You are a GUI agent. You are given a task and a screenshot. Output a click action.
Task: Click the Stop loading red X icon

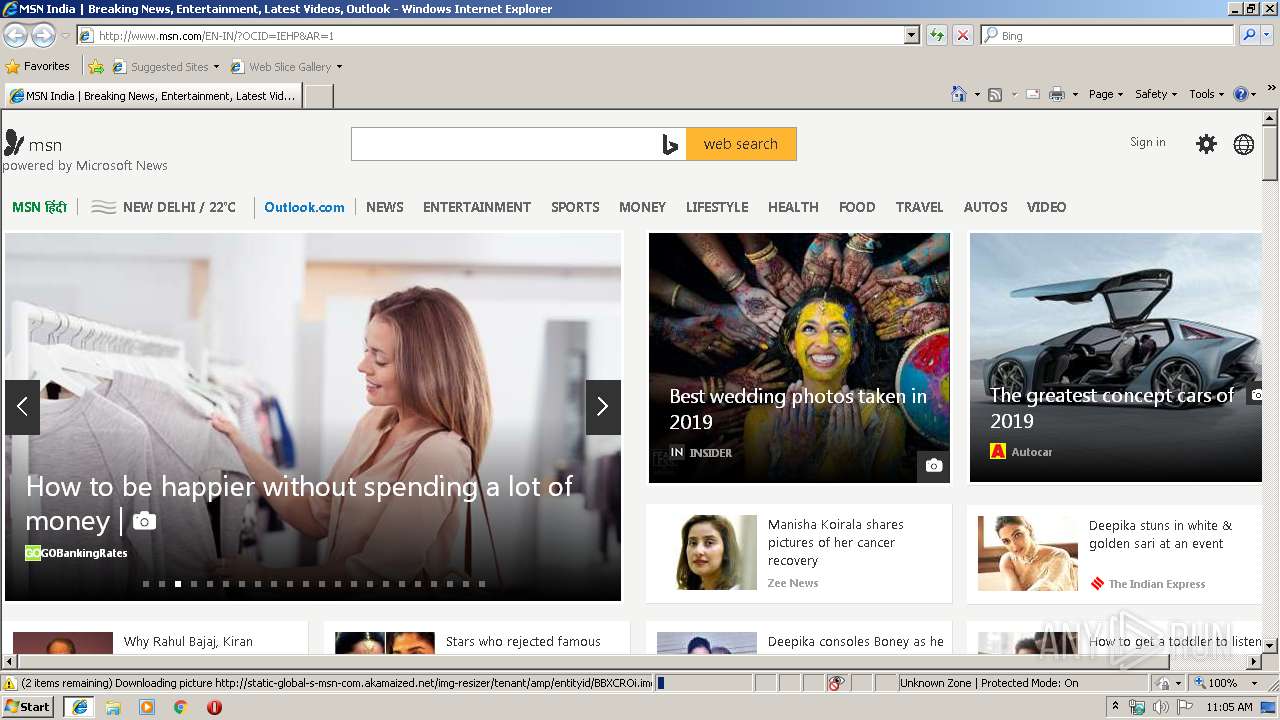click(x=962, y=35)
